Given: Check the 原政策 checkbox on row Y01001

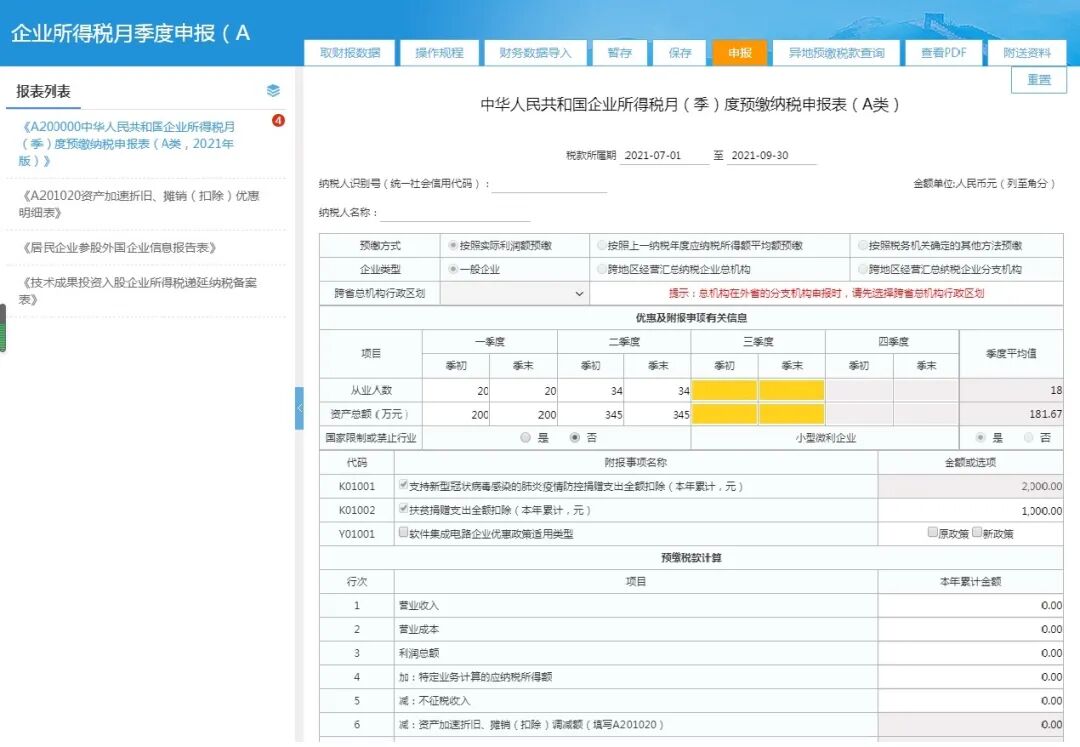Looking at the screenshot, I should 932,533.
